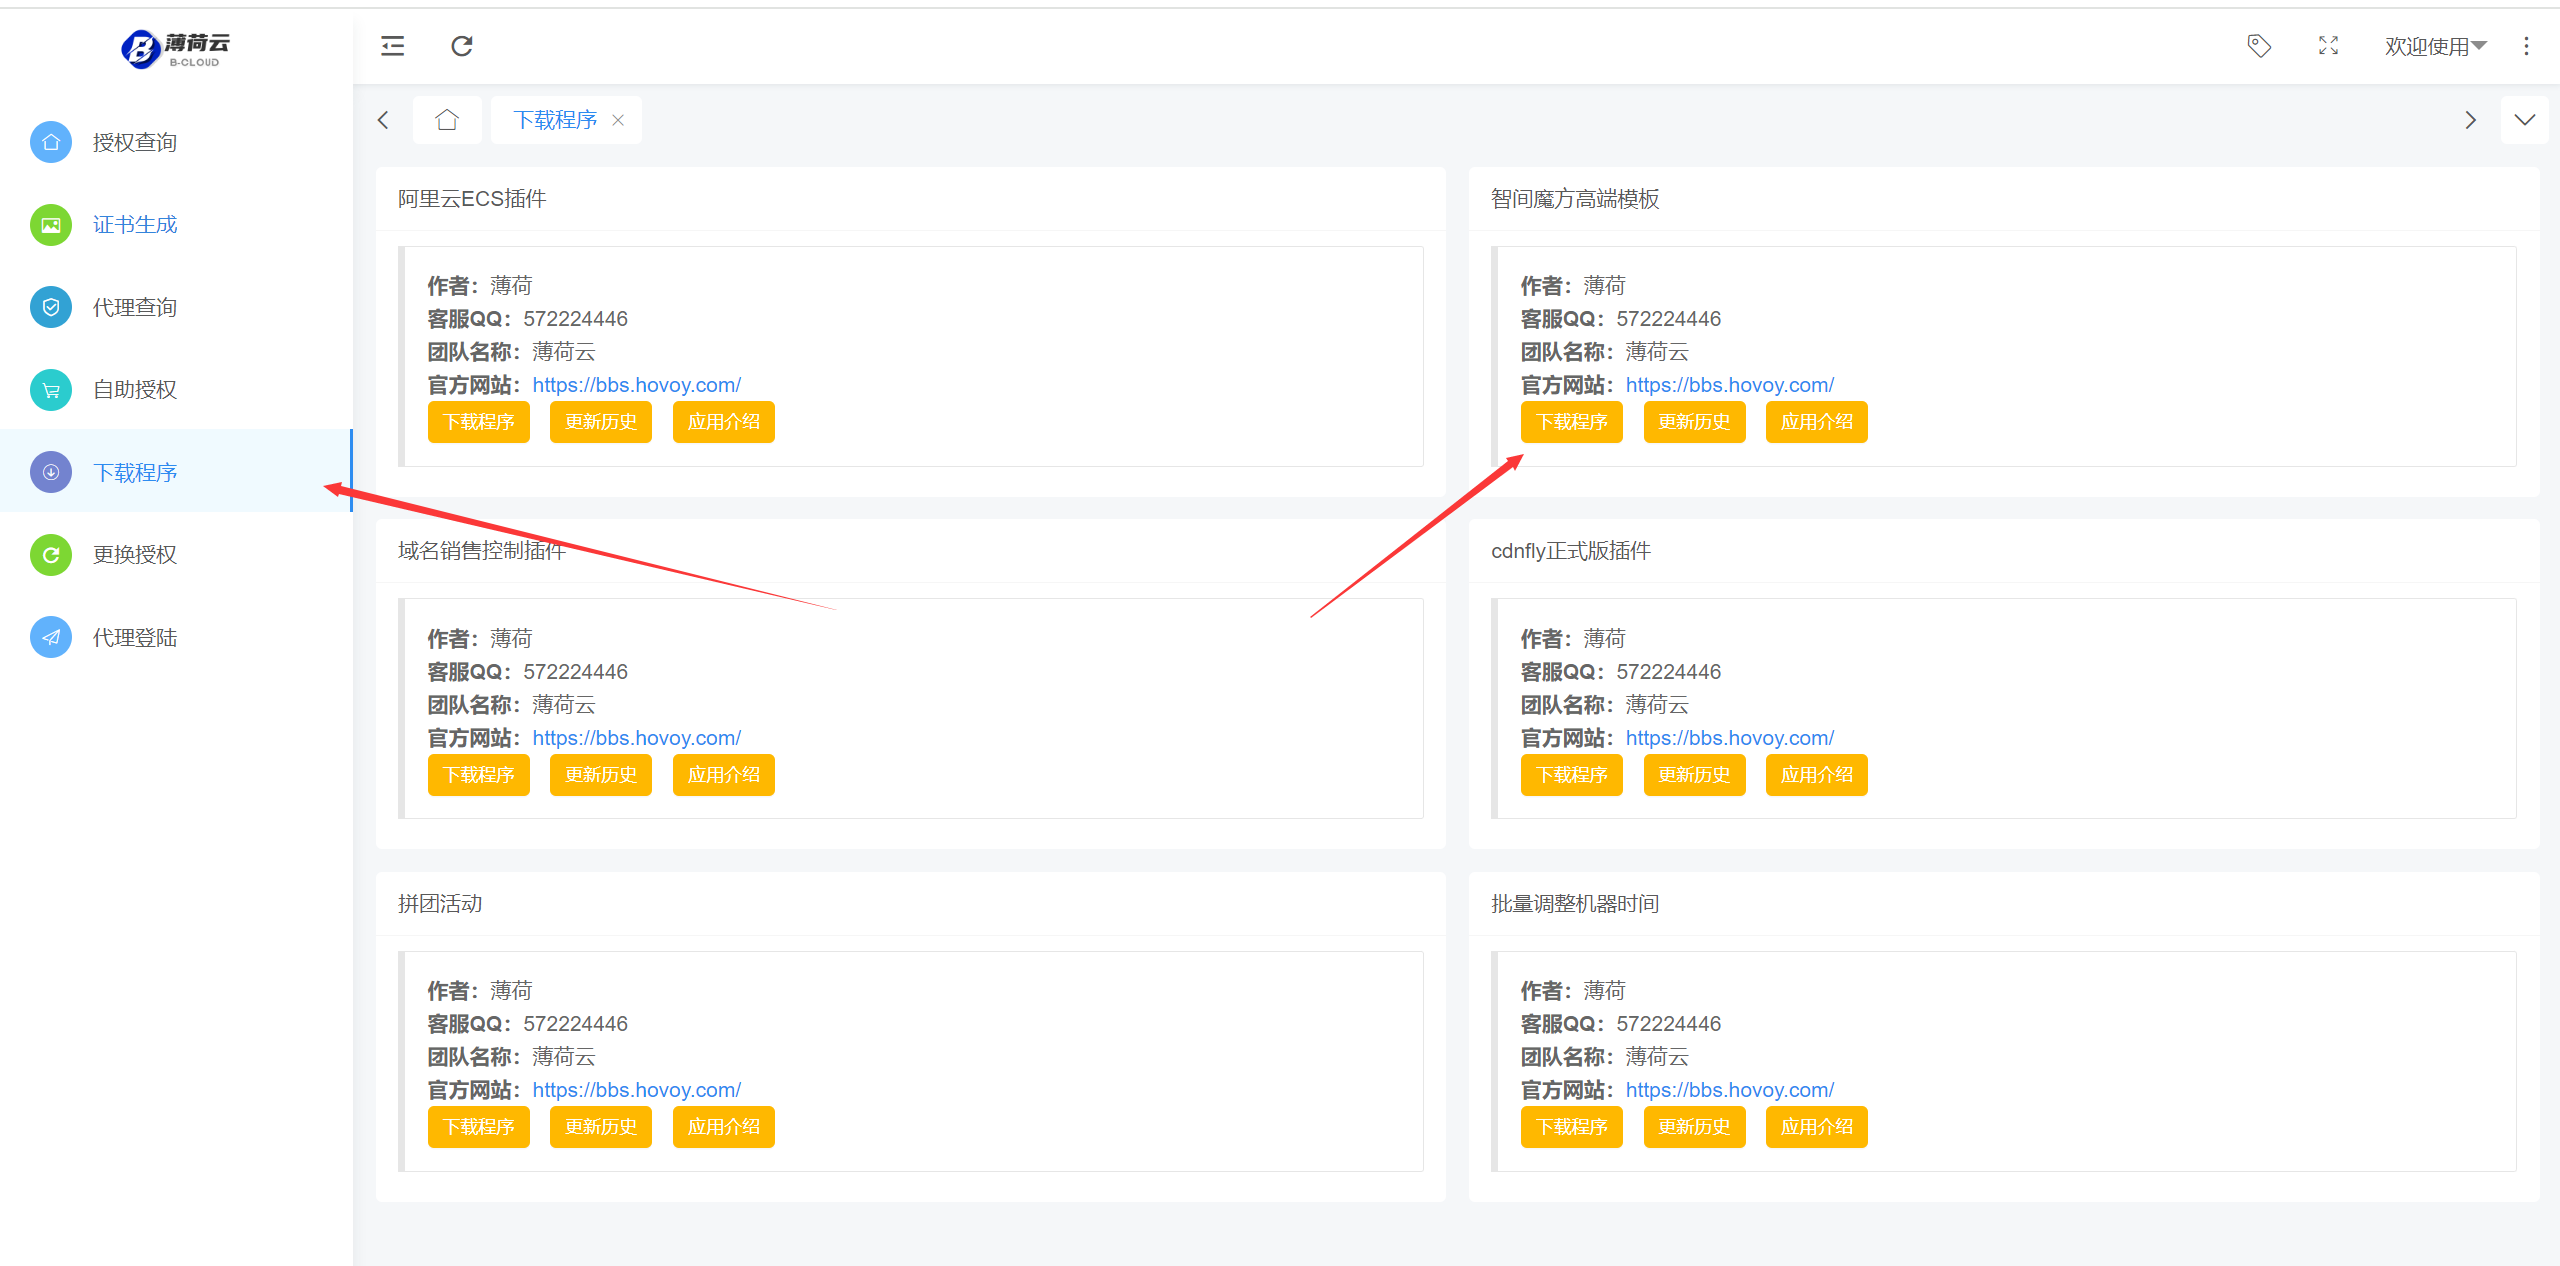Click 更新历史 button for 阿里云ECS插件
The width and height of the screenshot is (2560, 1266).
[x=601, y=422]
